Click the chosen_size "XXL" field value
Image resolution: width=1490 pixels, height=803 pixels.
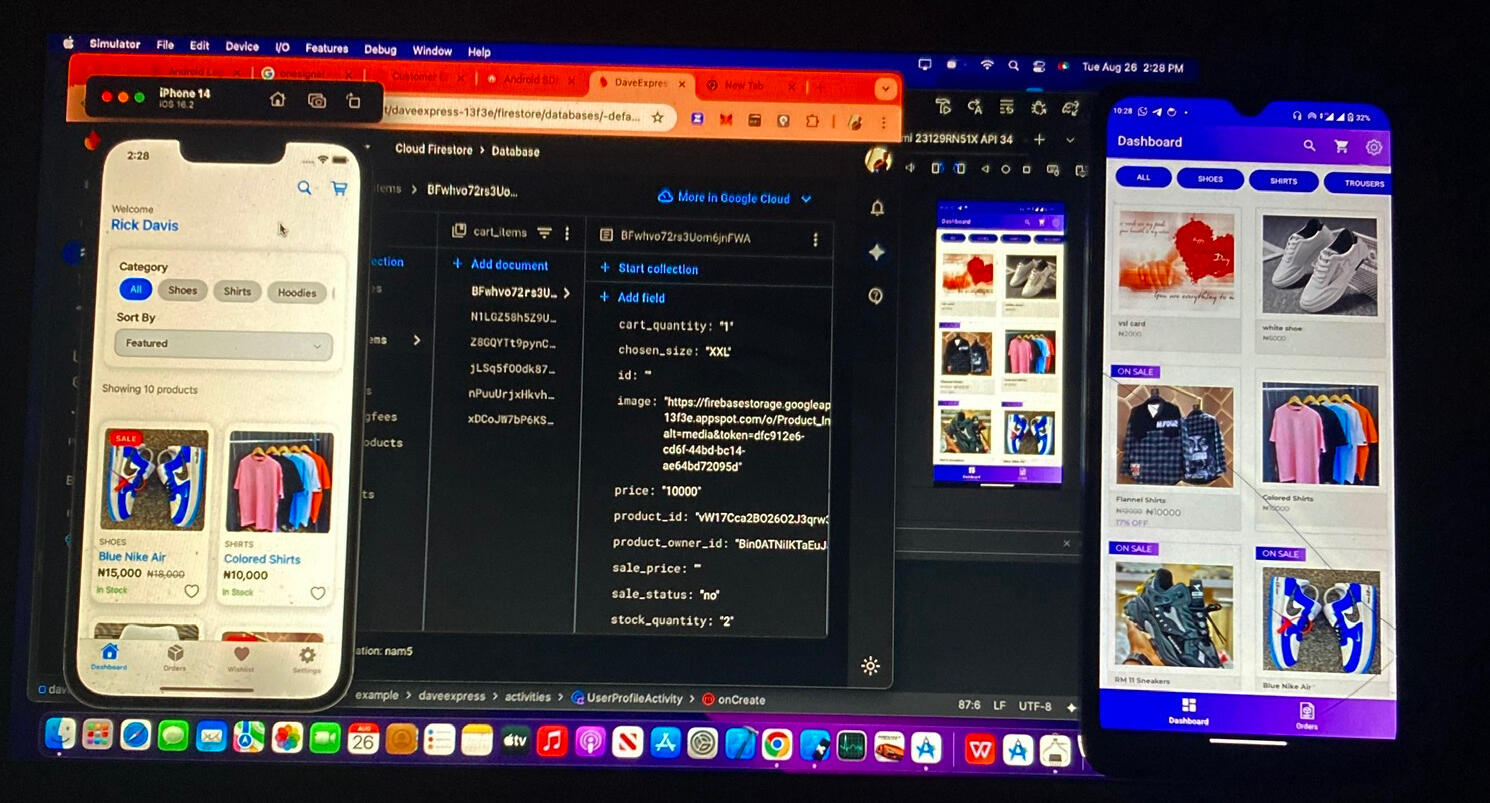(x=717, y=351)
